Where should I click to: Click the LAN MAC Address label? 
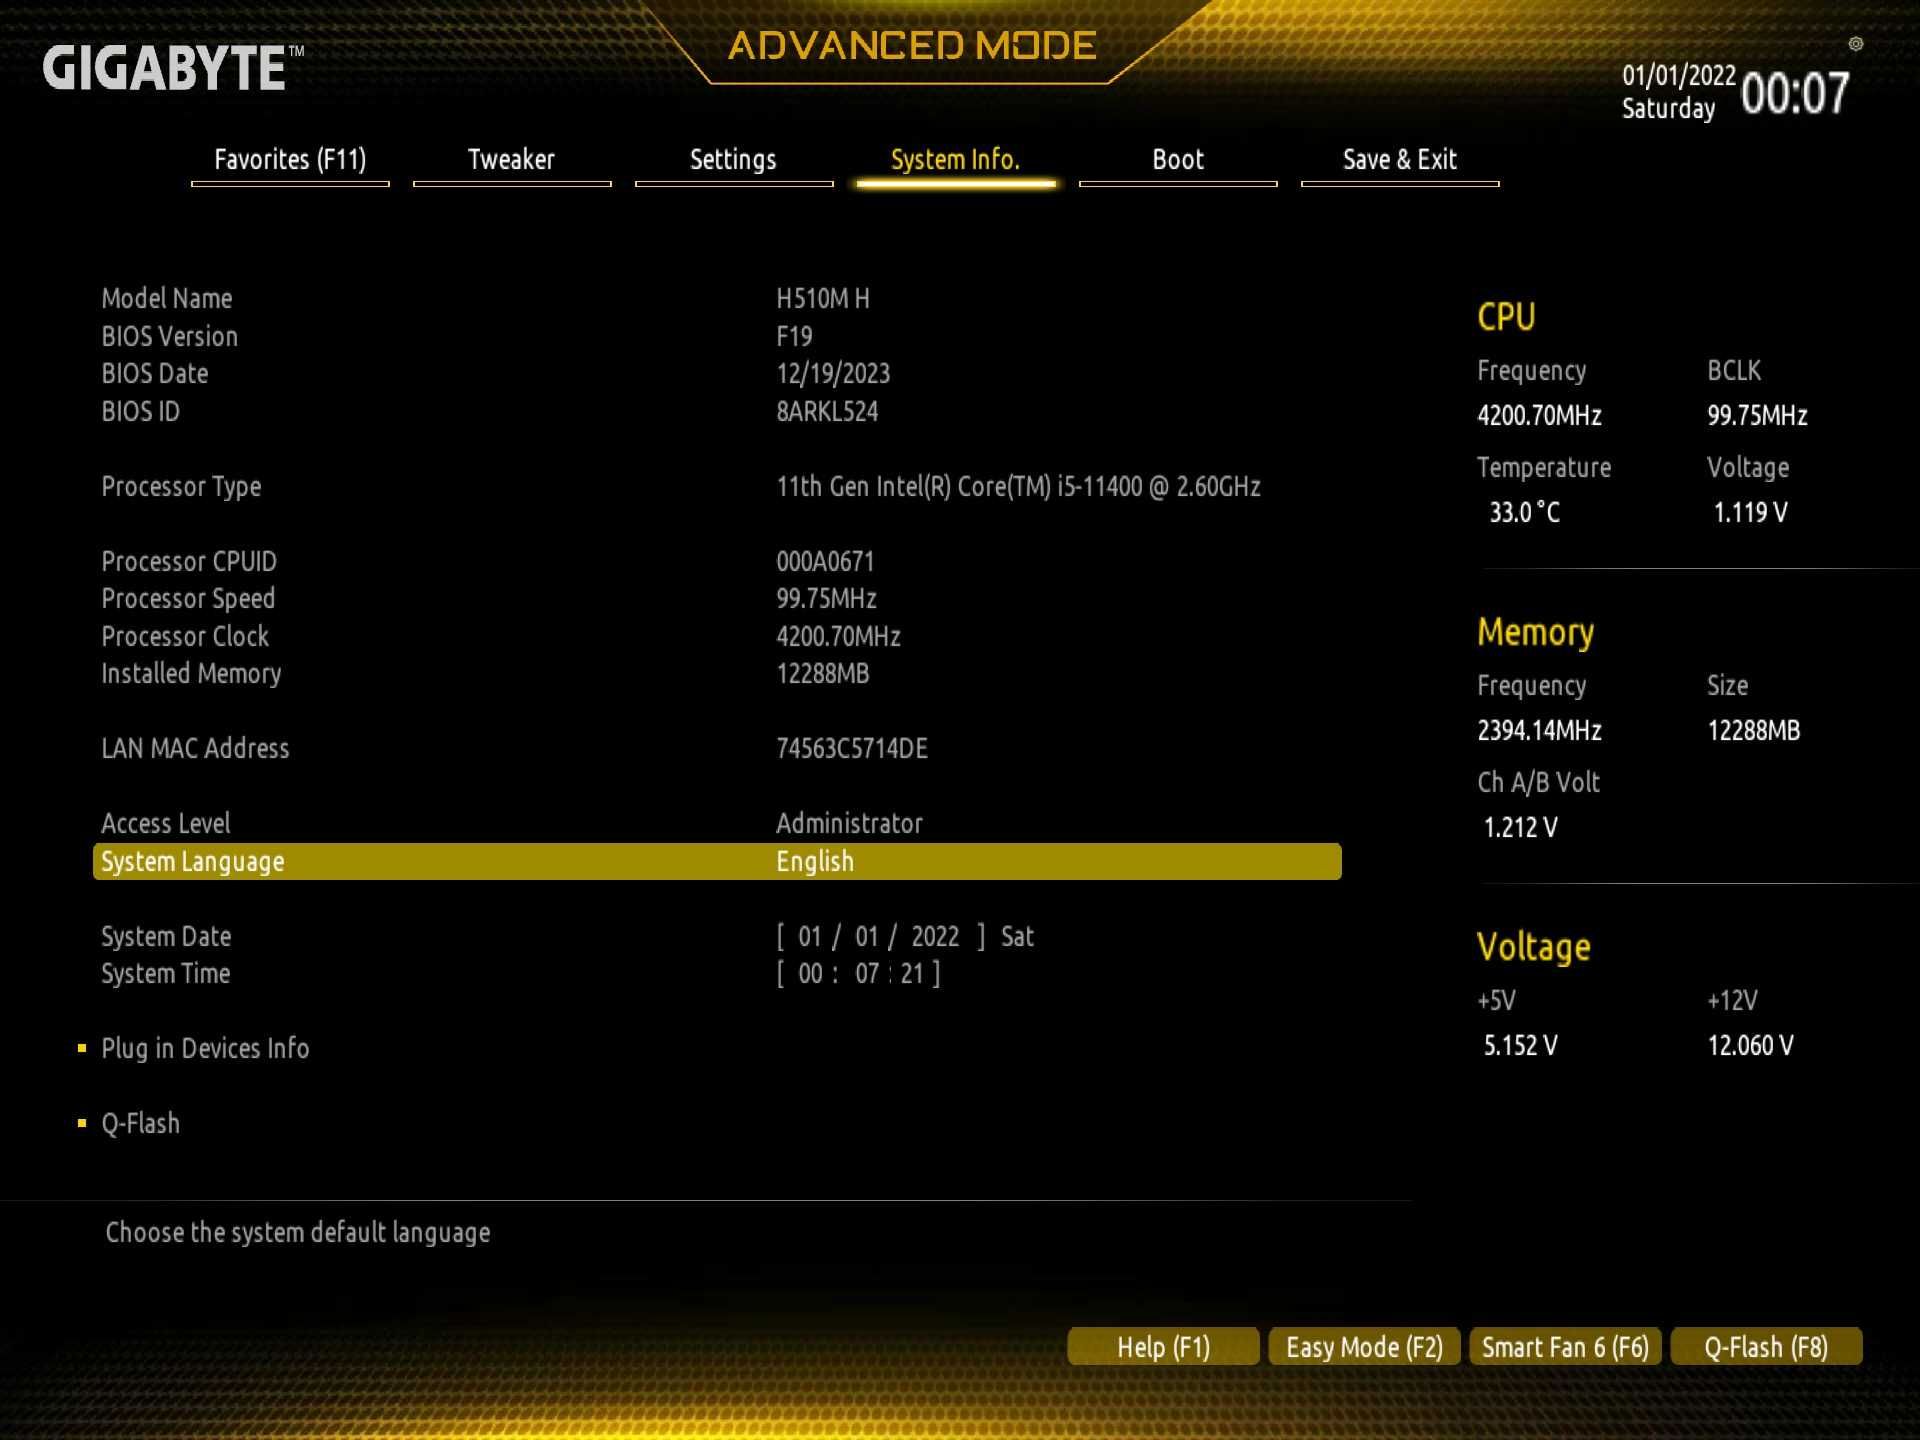pos(195,748)
